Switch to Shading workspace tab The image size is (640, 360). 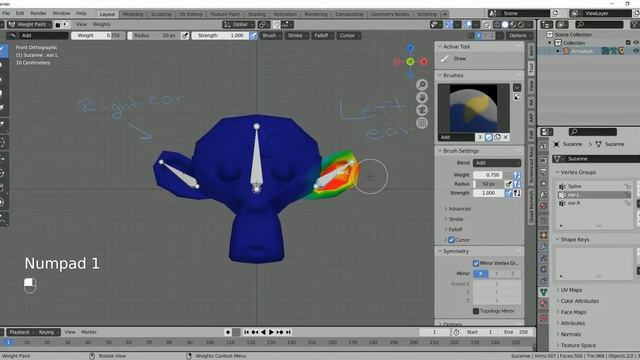257,14
